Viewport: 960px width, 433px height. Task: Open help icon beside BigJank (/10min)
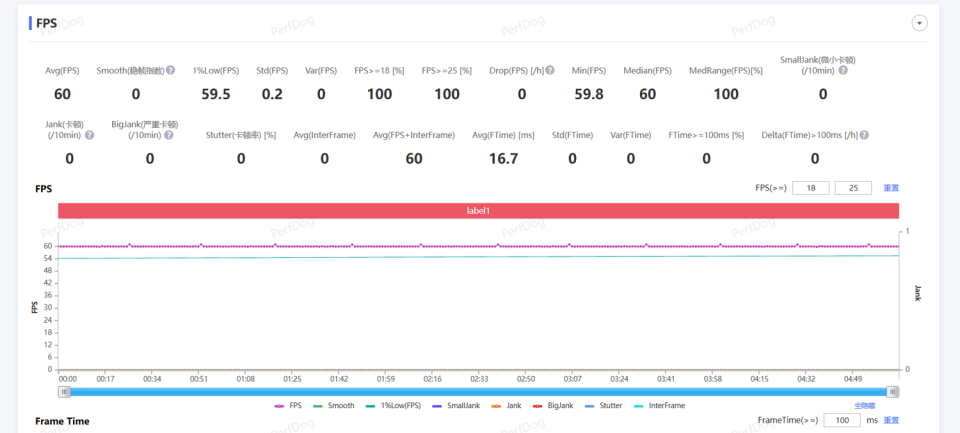tap(169, 135)
